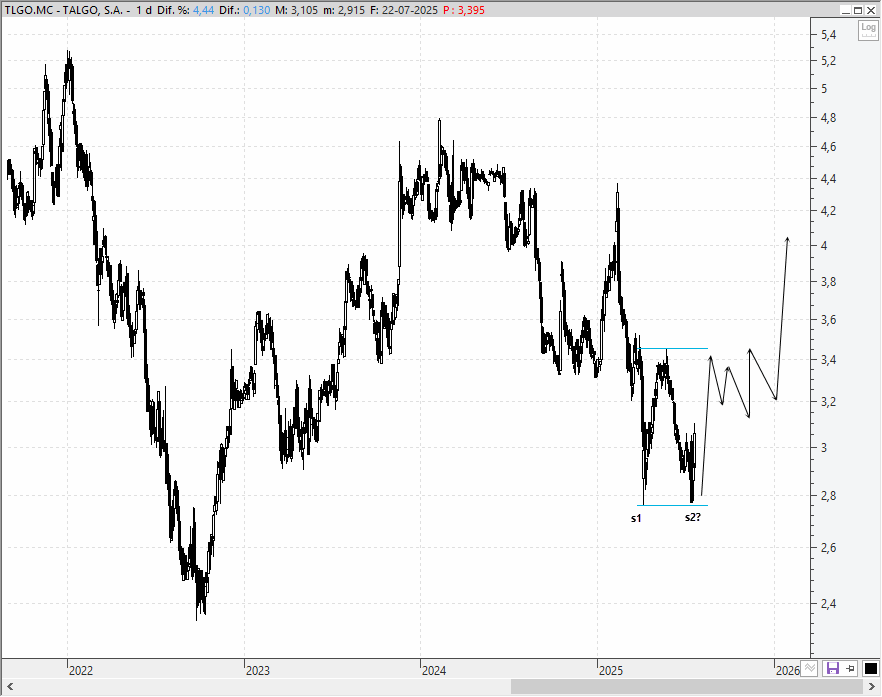The image size is (882, 697).
Task: Click the maximum value M: 3,105
Action: tap(296, 10)
